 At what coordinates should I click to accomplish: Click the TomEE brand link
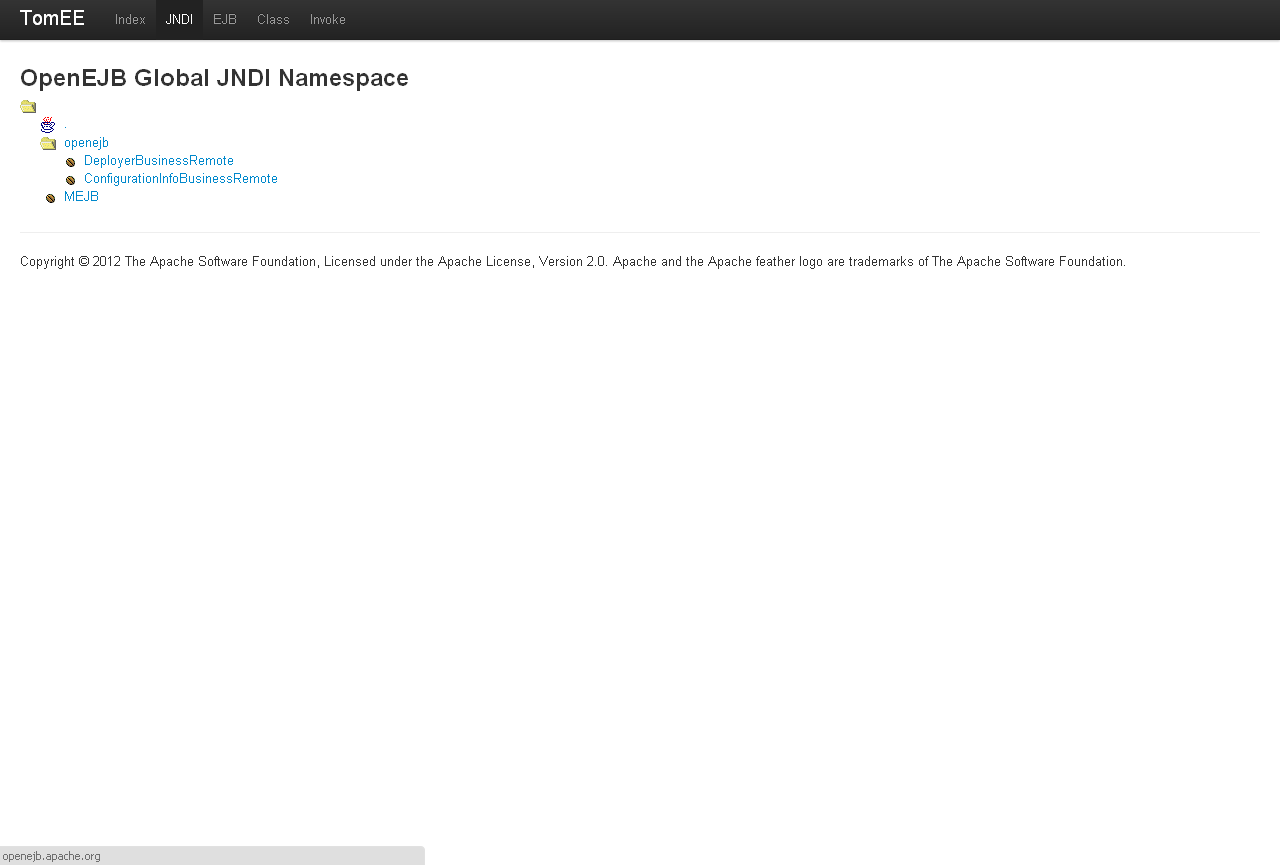52,18
